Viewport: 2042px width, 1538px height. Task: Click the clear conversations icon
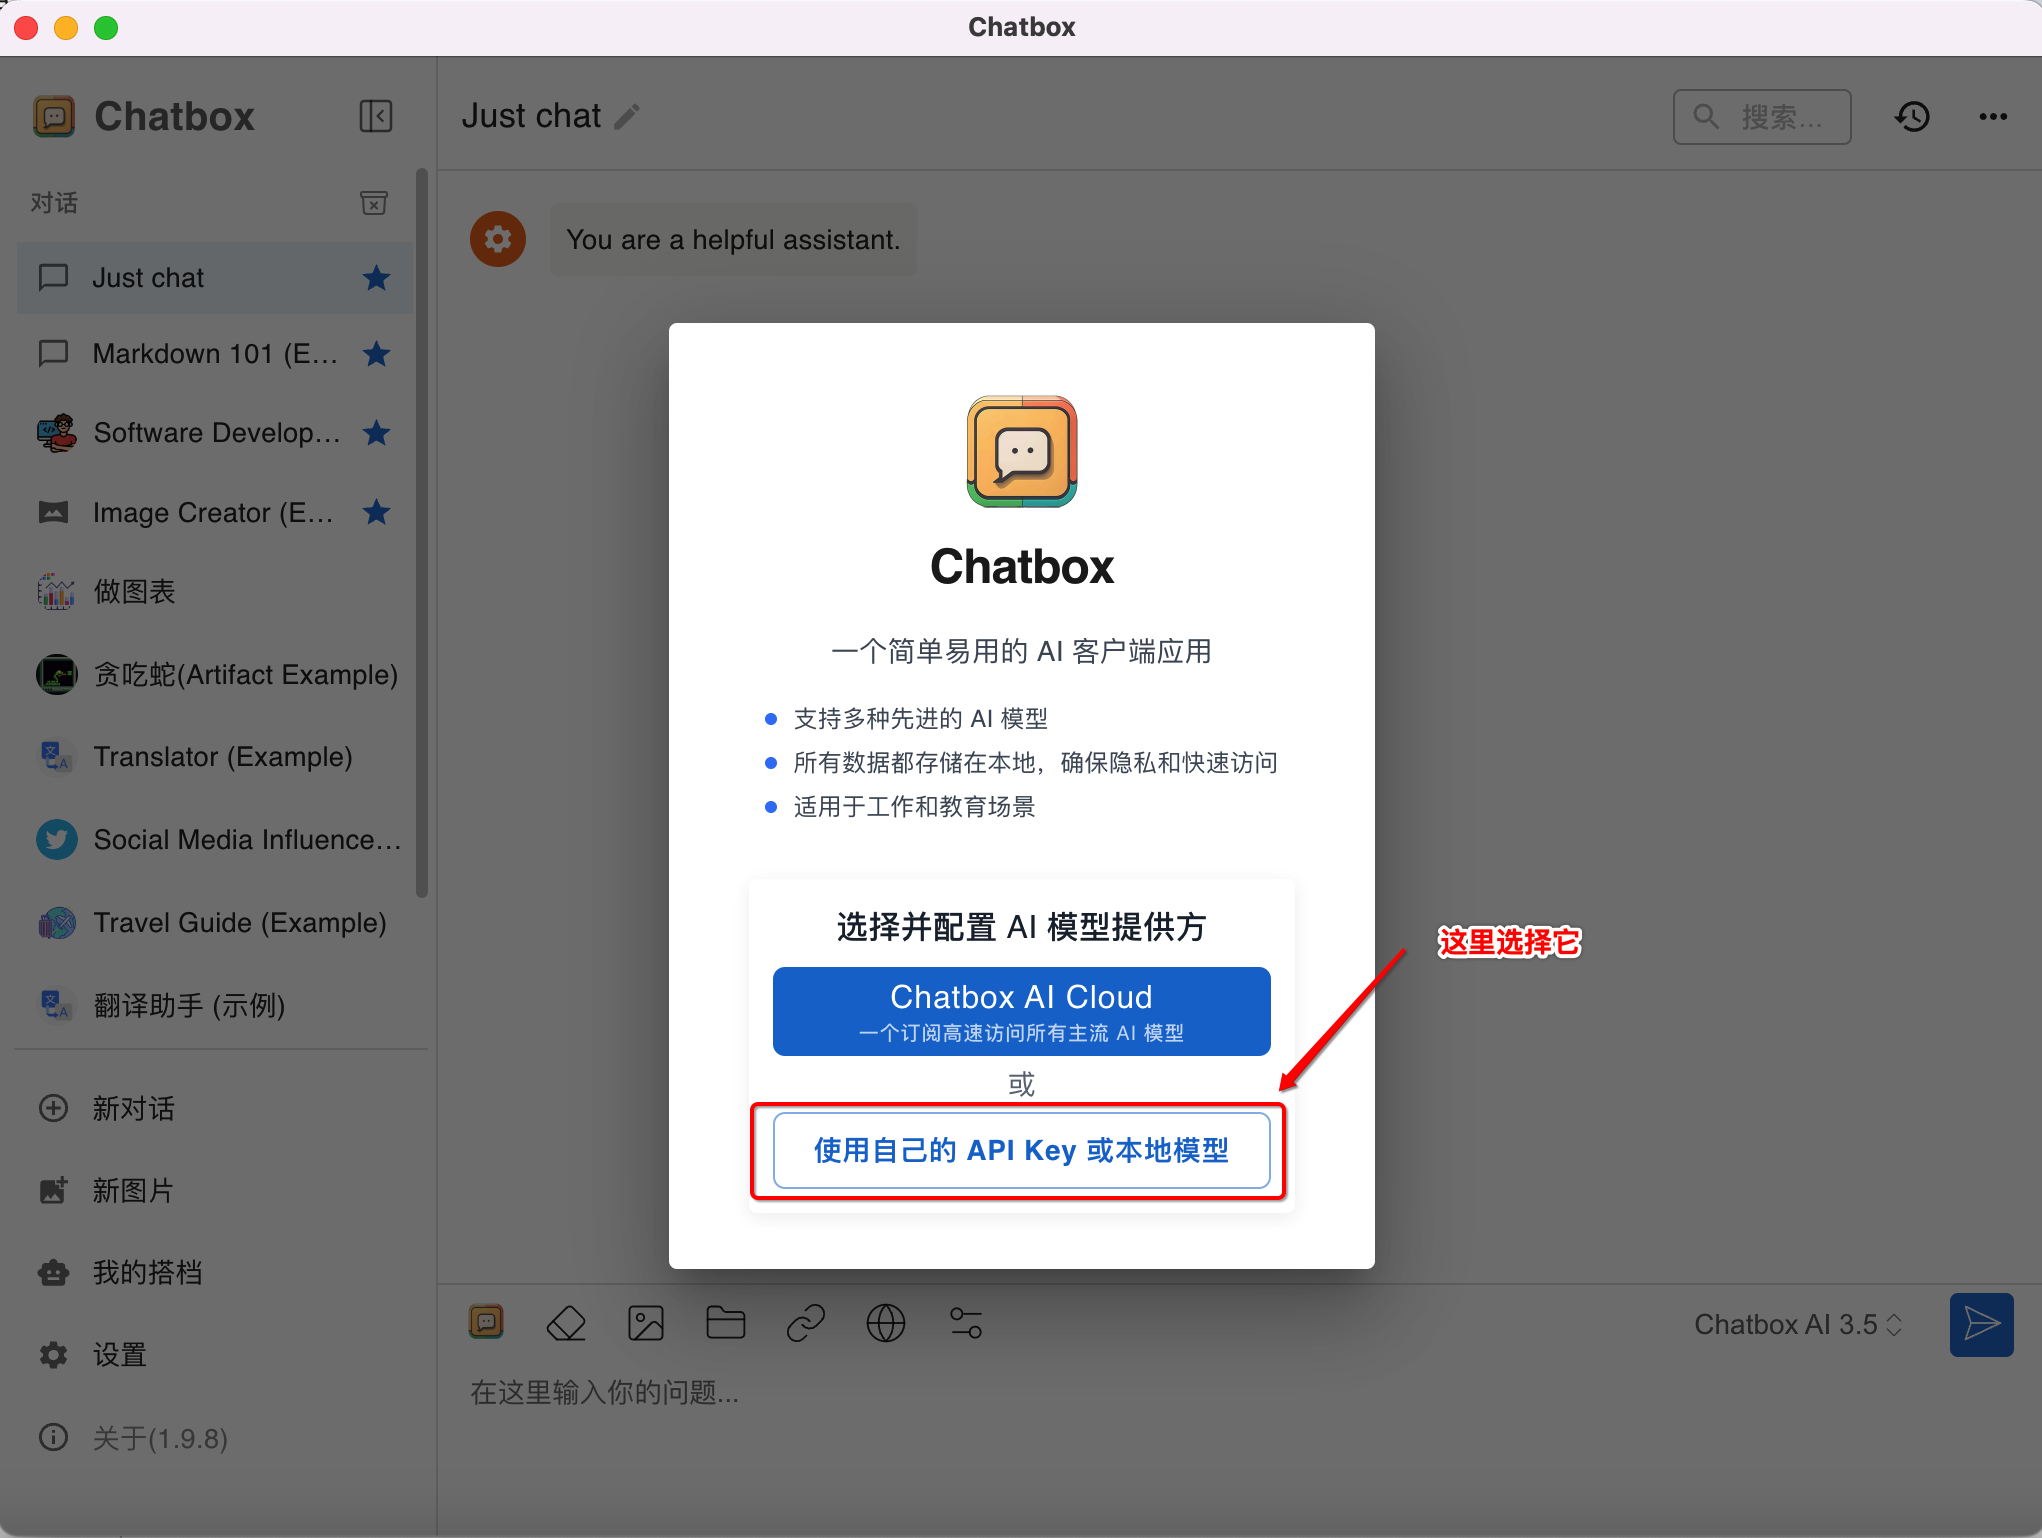coord(373,203)
